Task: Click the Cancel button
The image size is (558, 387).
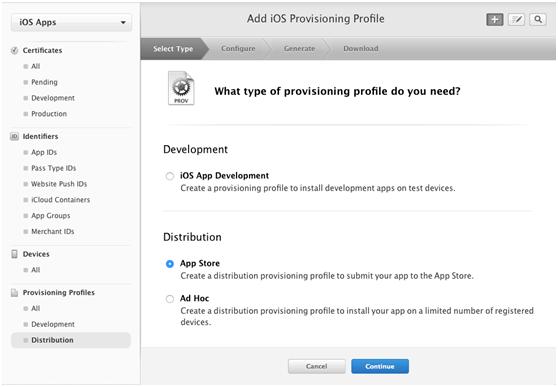Action: click(x=316, y=366)
